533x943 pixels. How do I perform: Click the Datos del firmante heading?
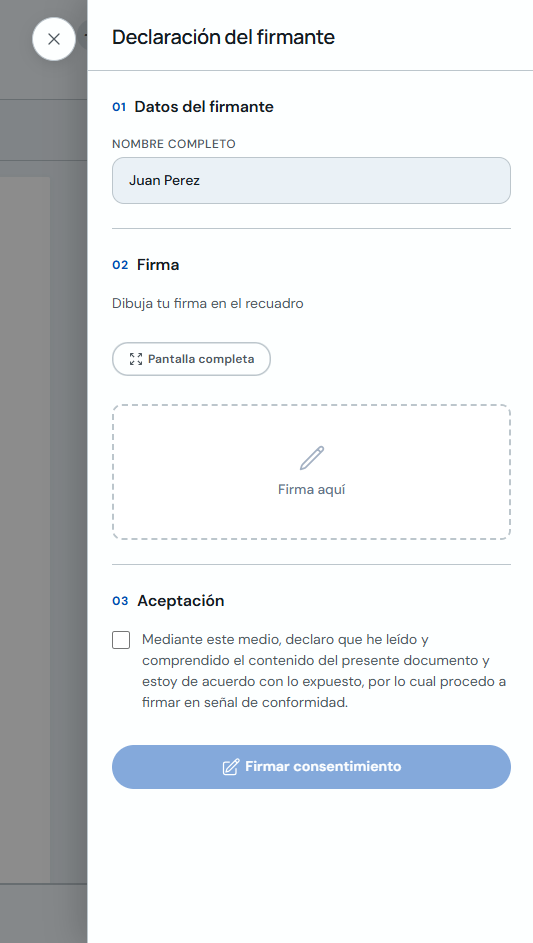pyautogui.click(x=204, y=107)
